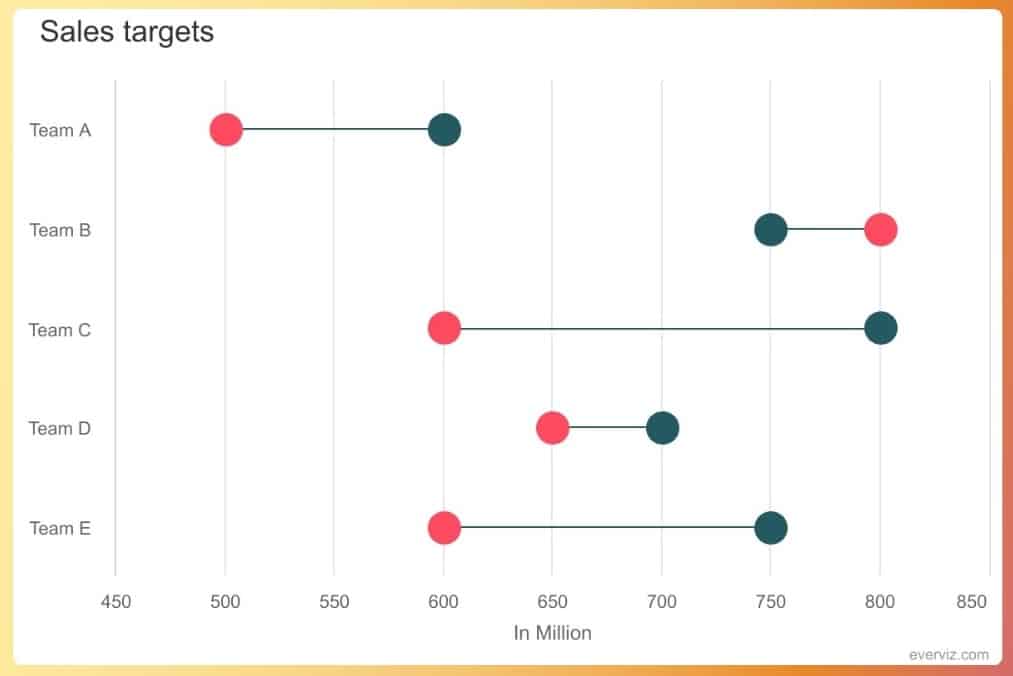Select Team D's dark teal dot at 700

(x=662, y=428)
